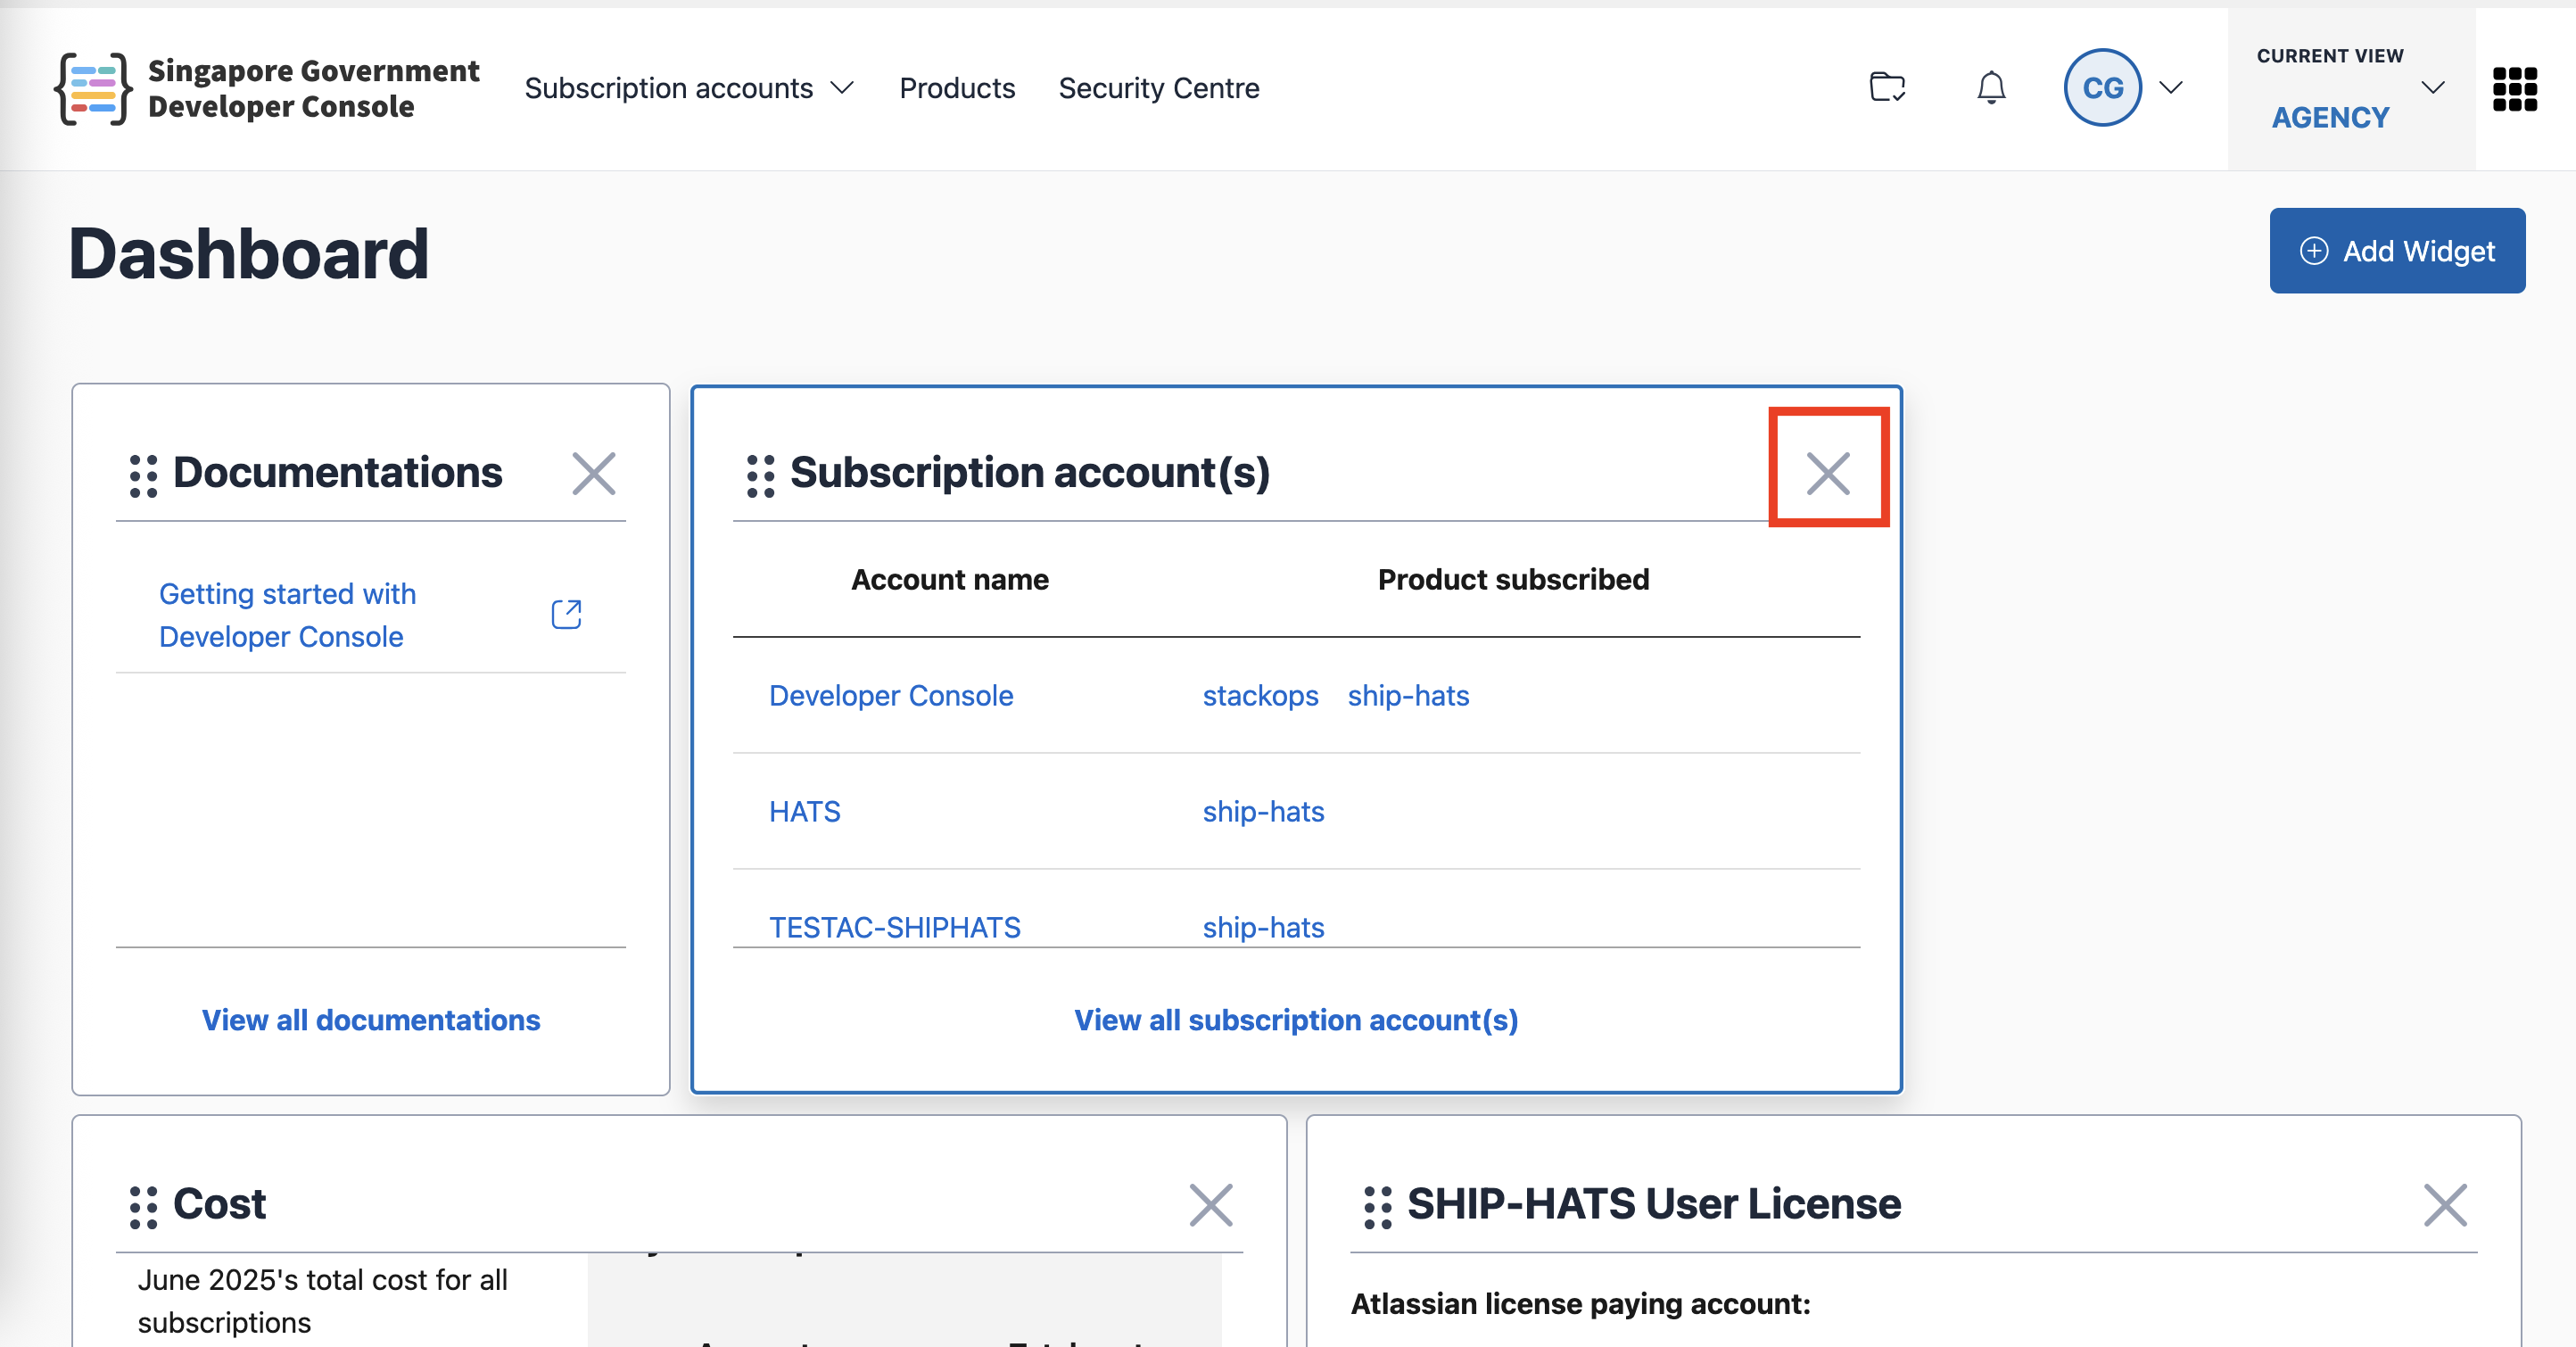Click the Dashboard page heading
This screenshot has height=1347, width=2576.
249,254
